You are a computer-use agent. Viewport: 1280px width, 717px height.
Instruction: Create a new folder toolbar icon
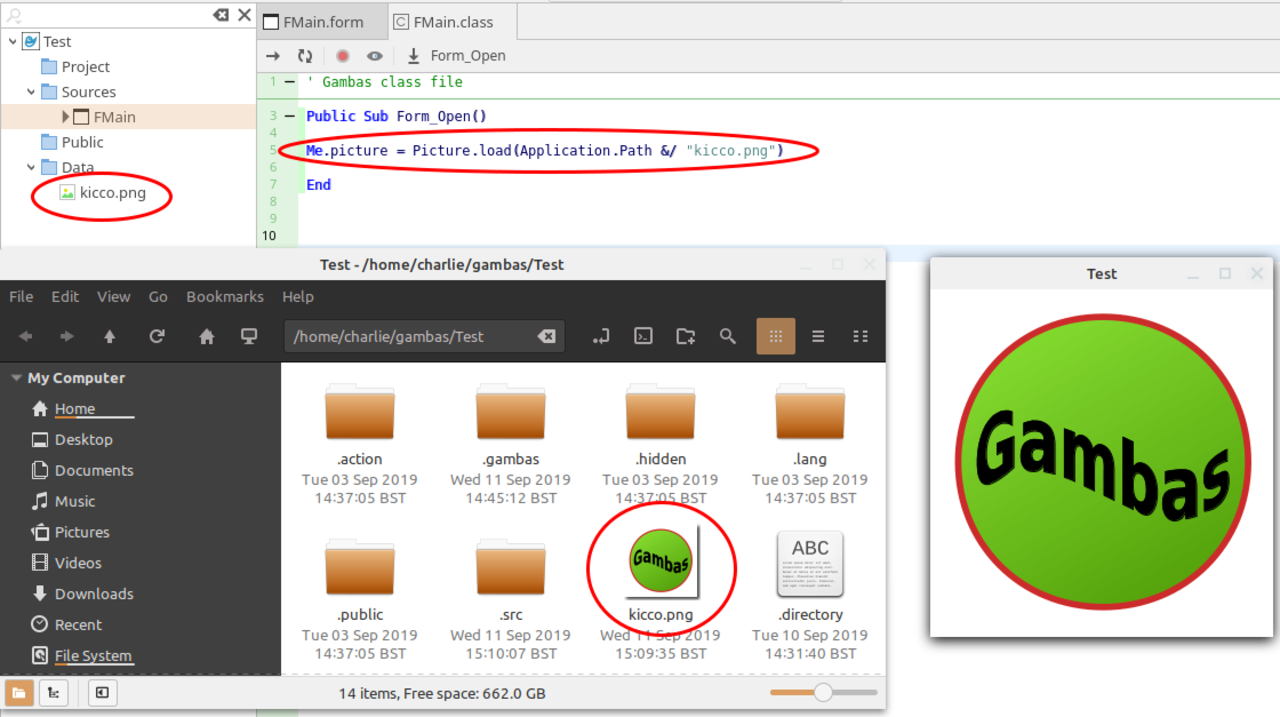click(x=686, y=337)
